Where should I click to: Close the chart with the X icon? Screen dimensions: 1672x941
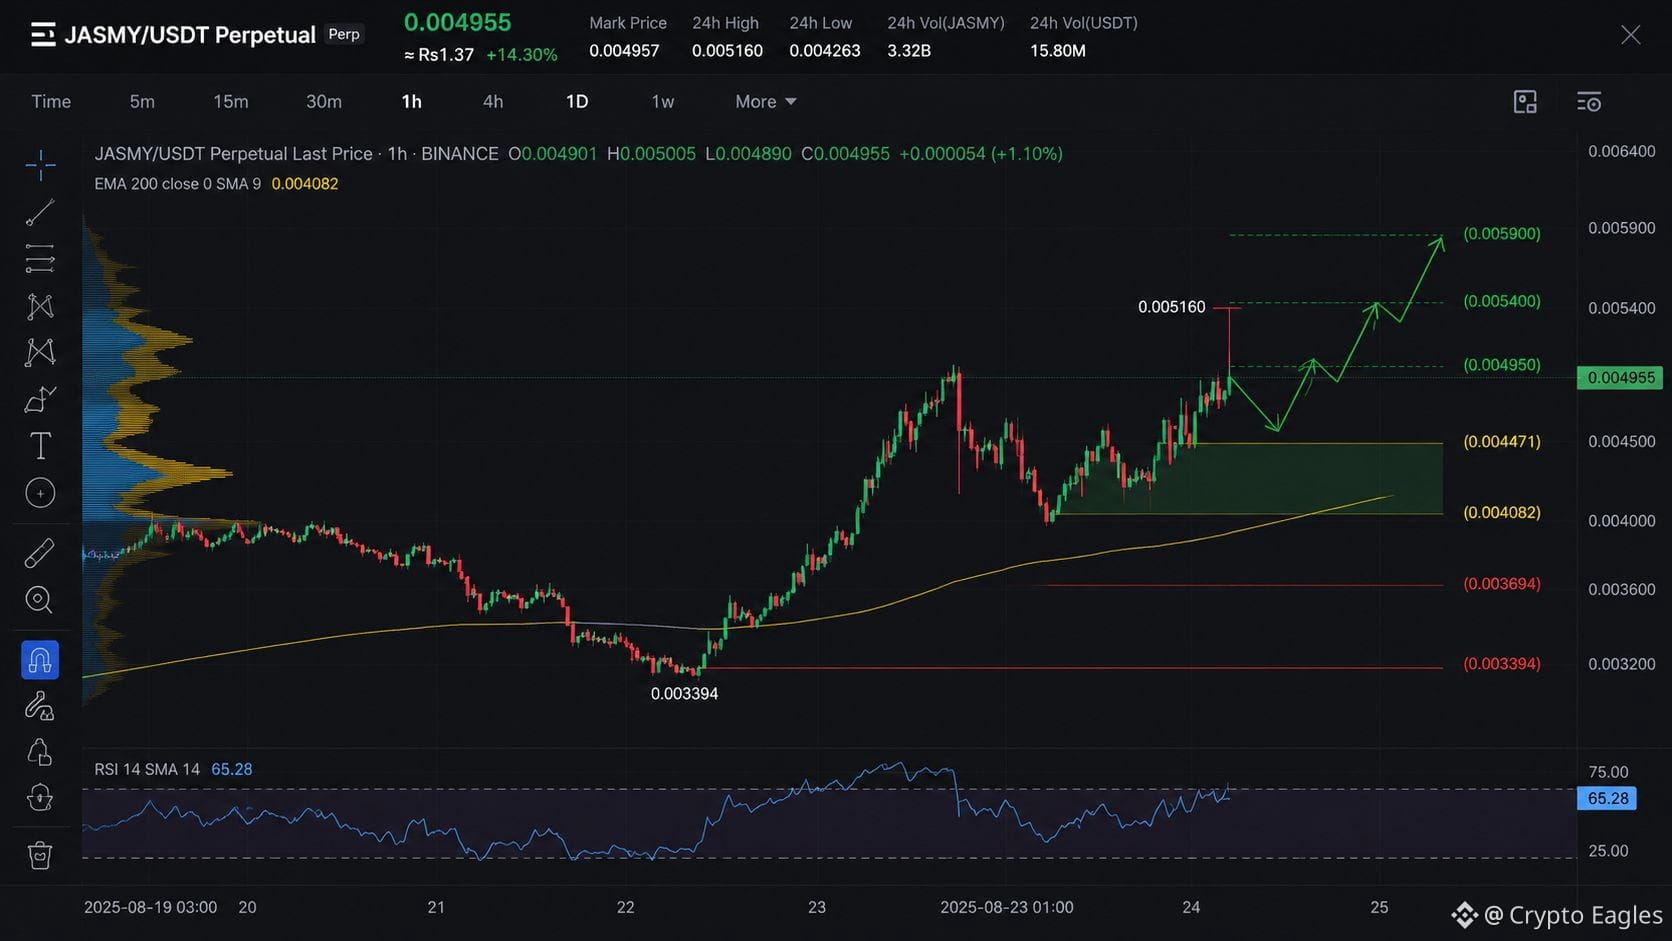click(1631, 35)
